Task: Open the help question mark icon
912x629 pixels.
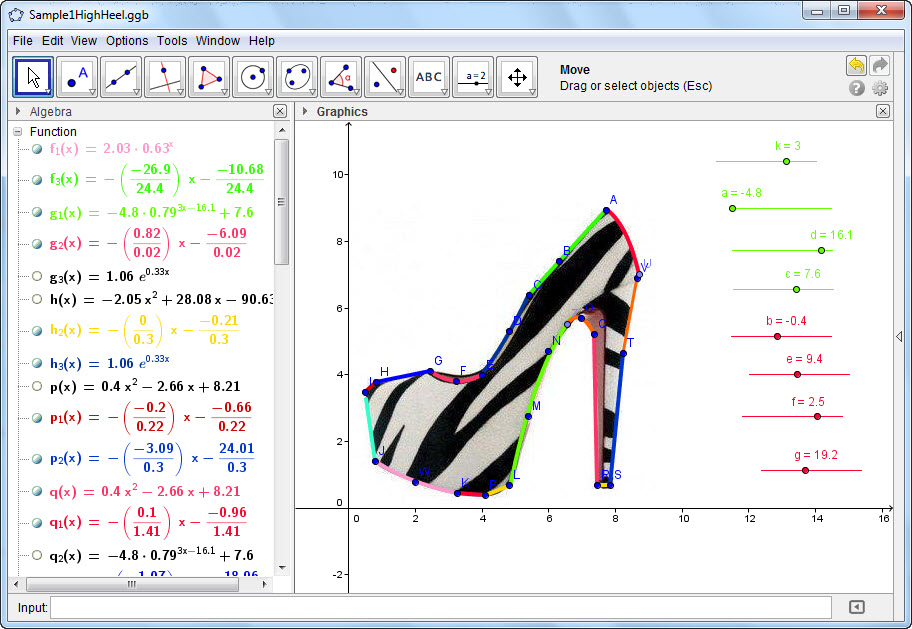Action: coord(856,88)
